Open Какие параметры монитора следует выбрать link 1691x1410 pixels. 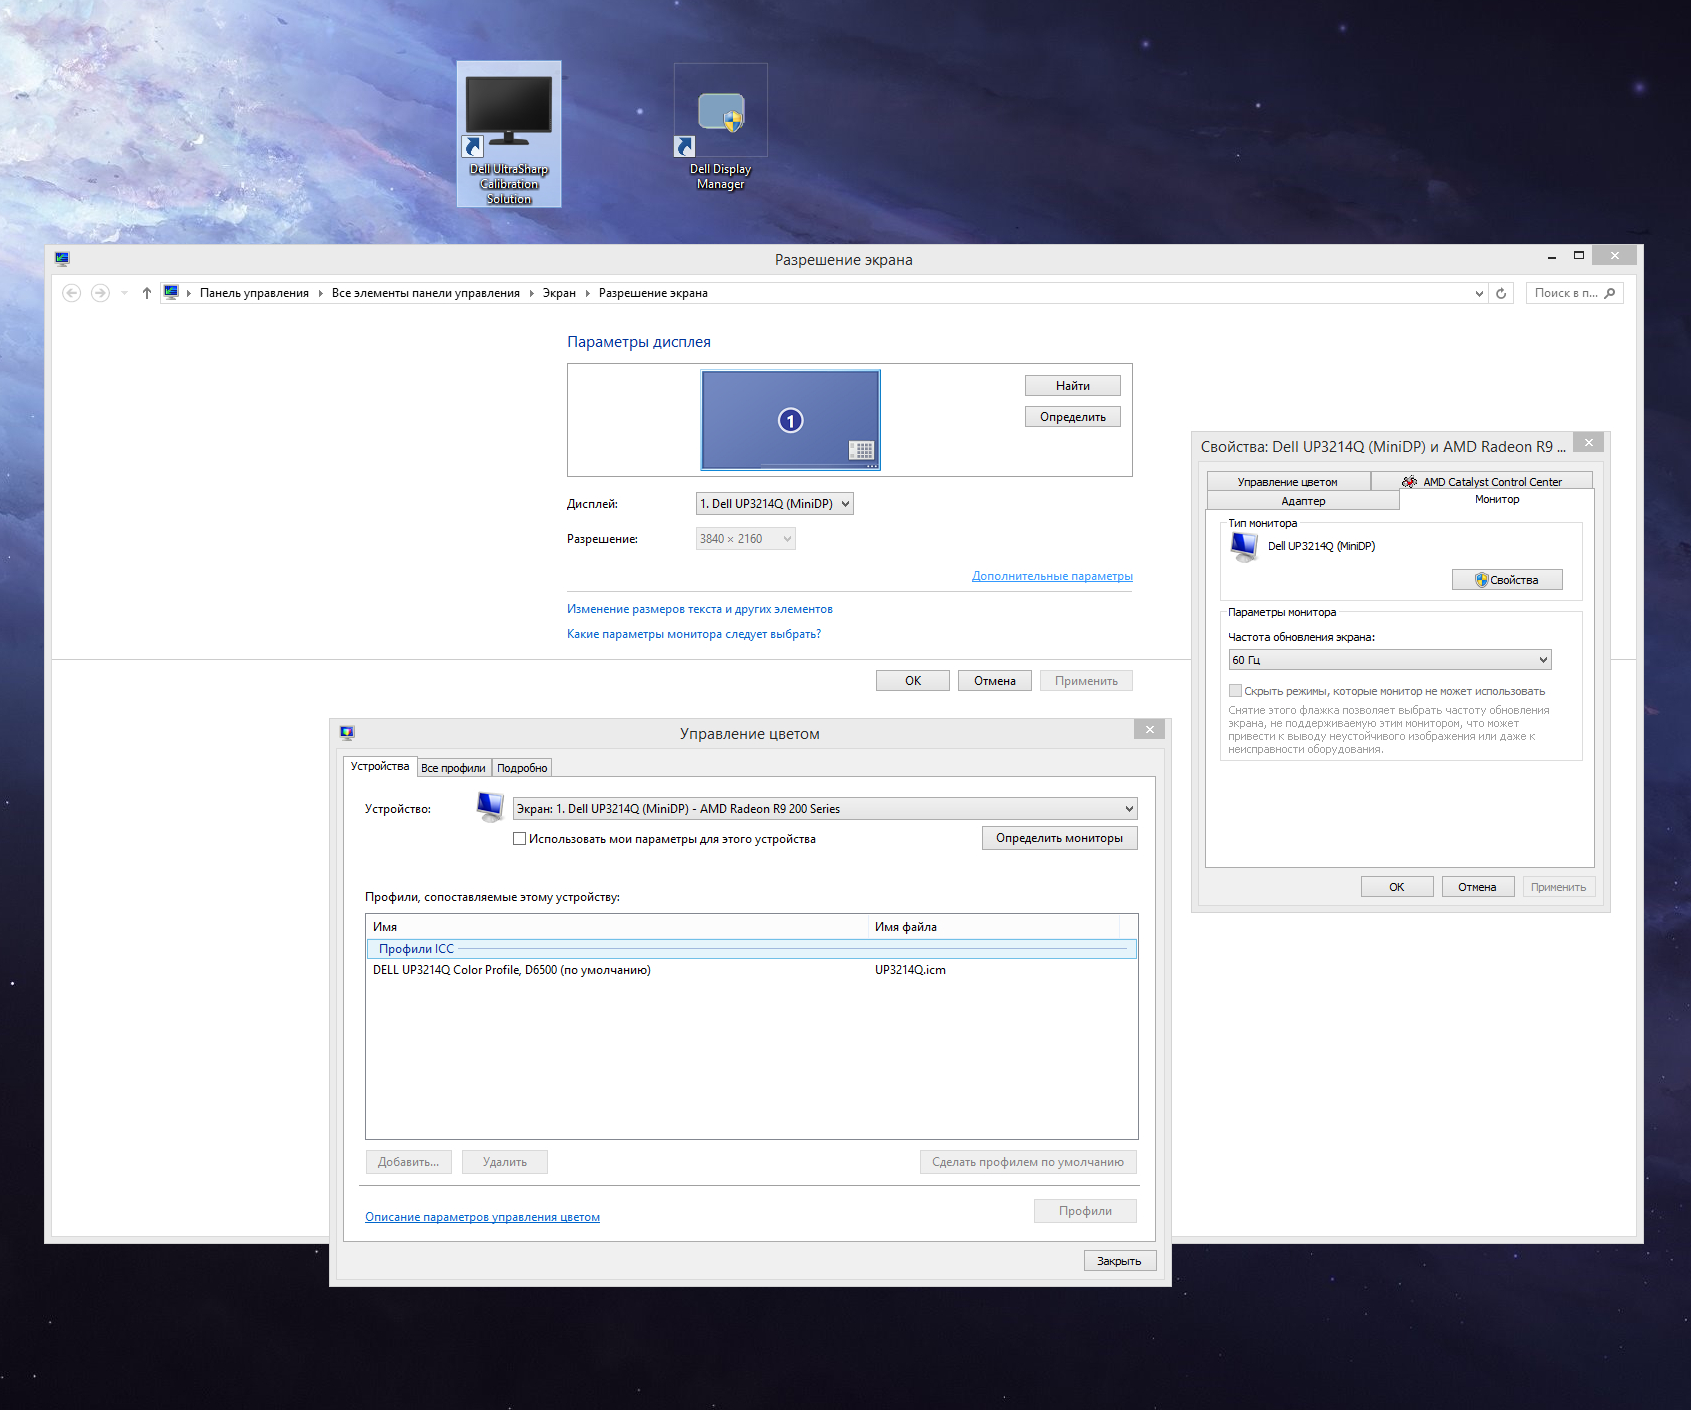694,634
